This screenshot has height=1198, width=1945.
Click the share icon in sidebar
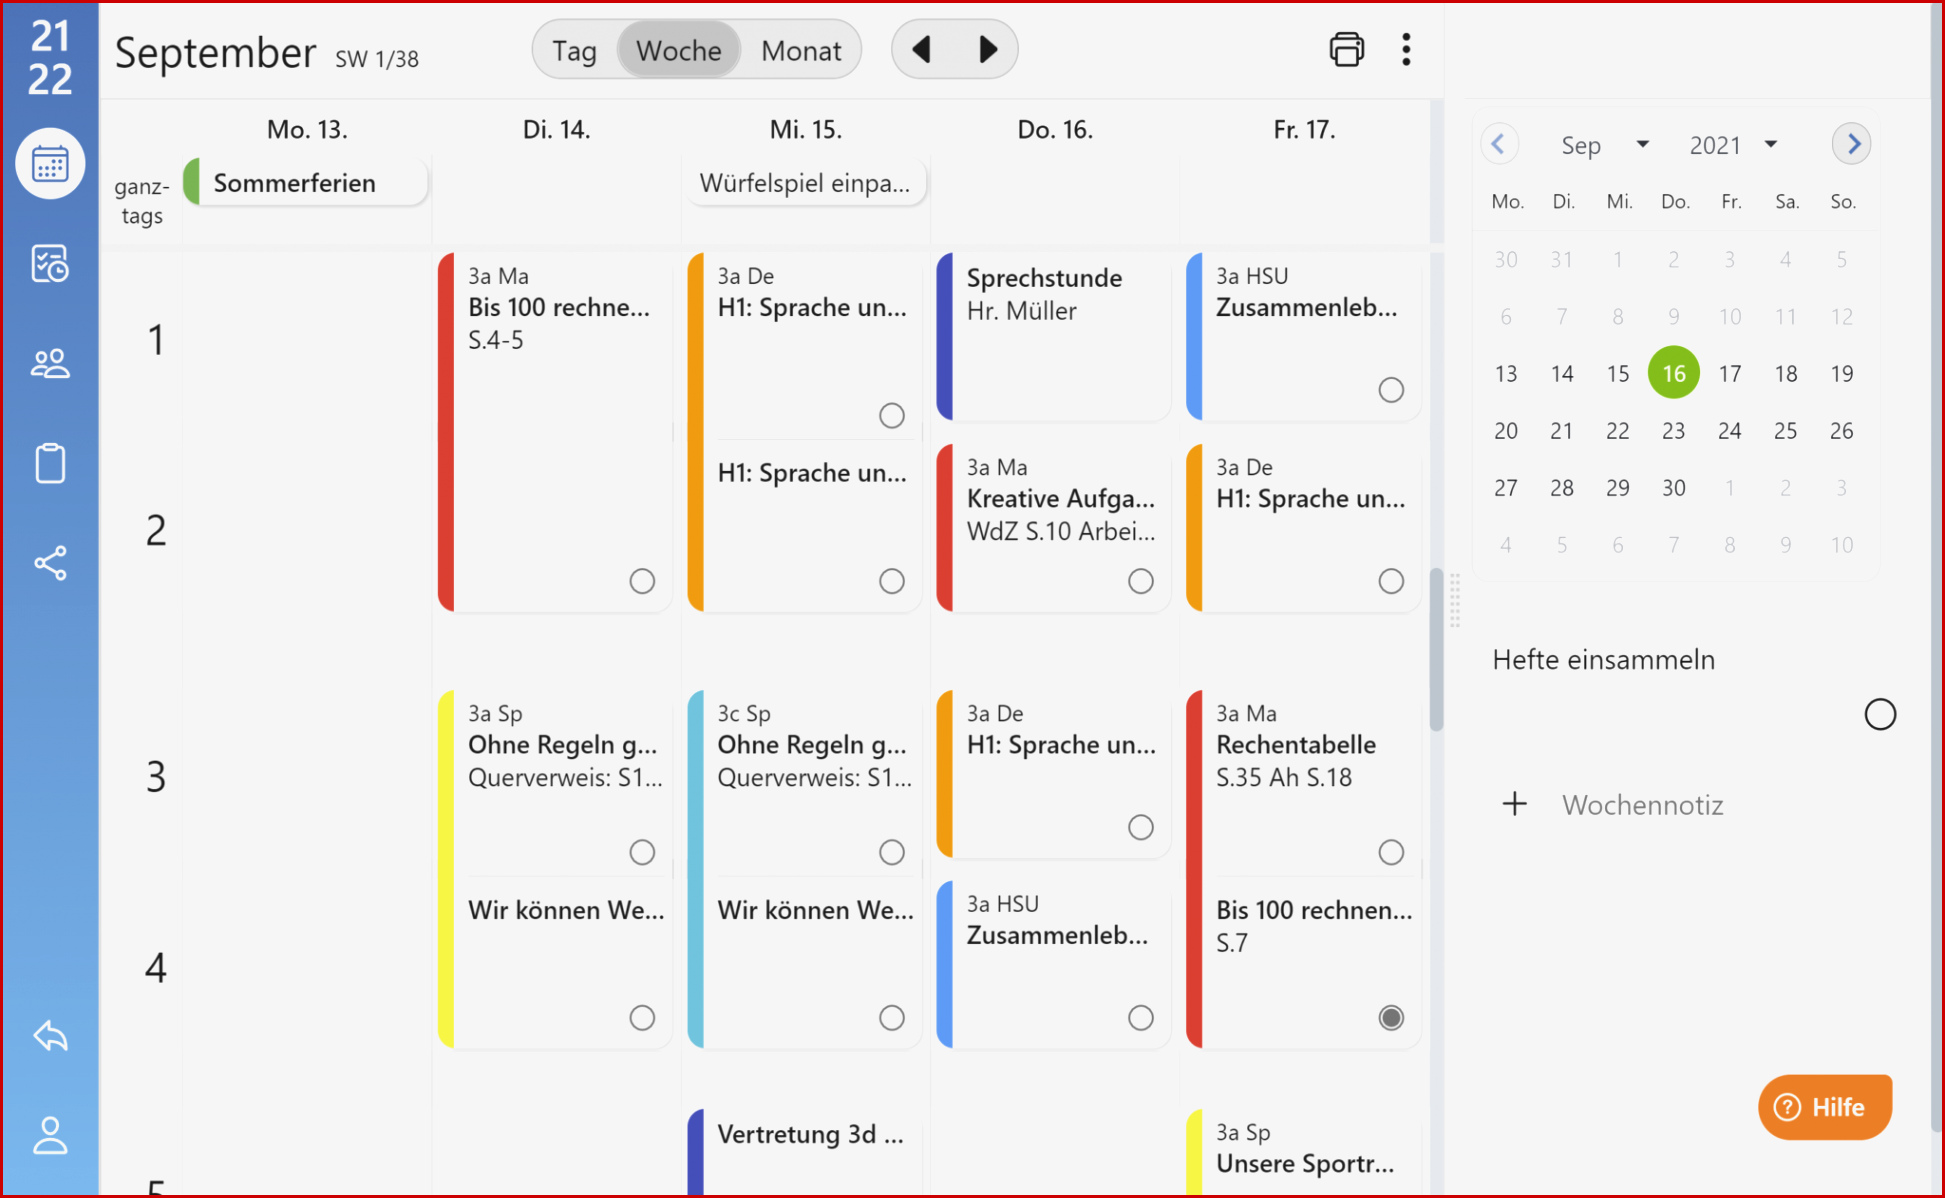tap(50, 563)
